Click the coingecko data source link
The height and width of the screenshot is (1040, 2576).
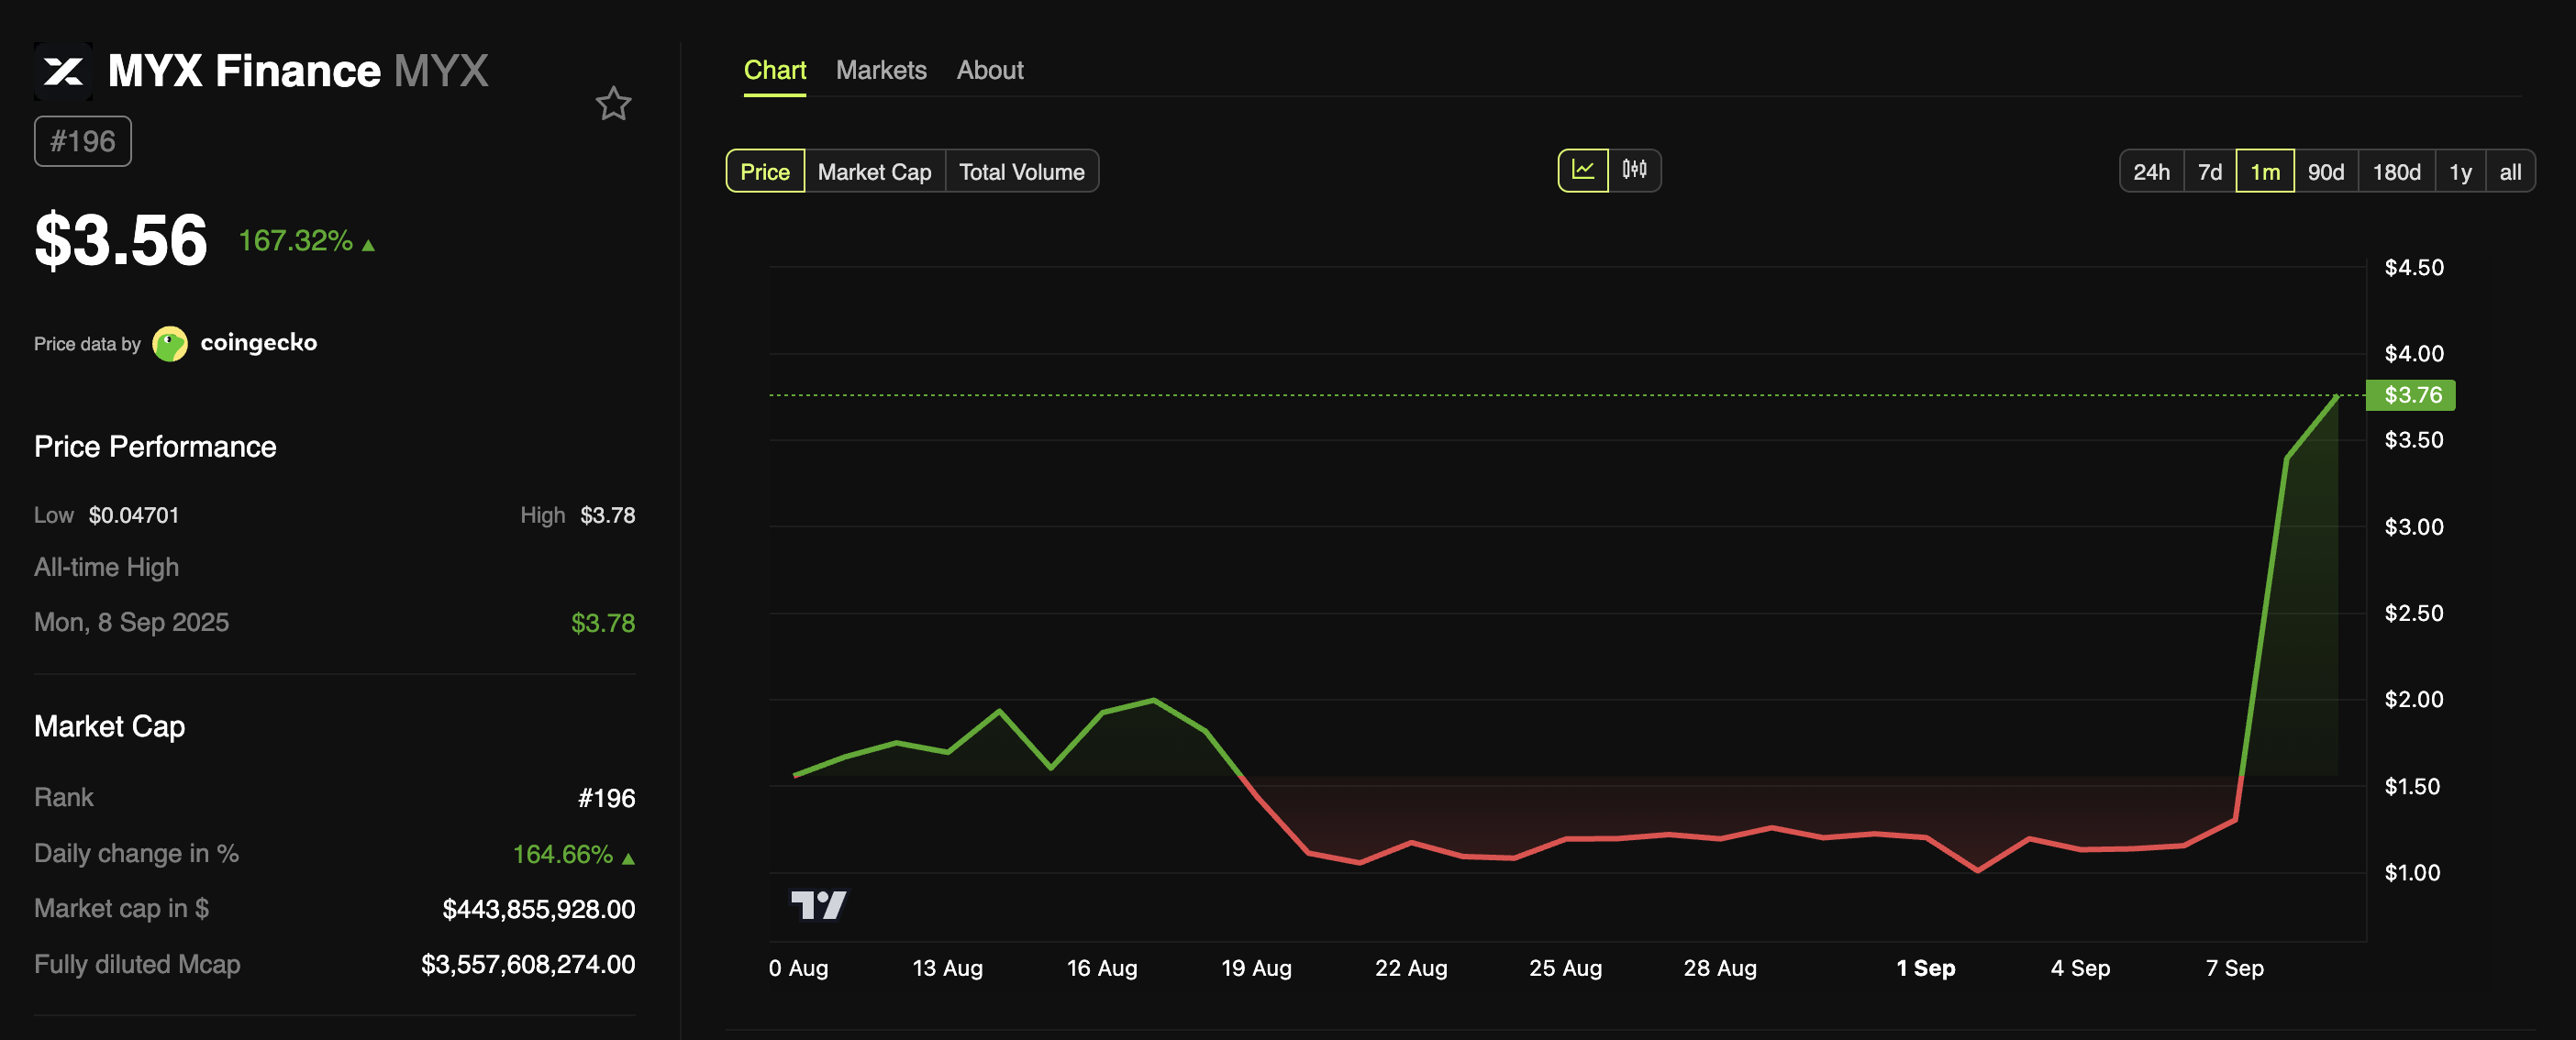pyautogui.click(x=258, y=343)
